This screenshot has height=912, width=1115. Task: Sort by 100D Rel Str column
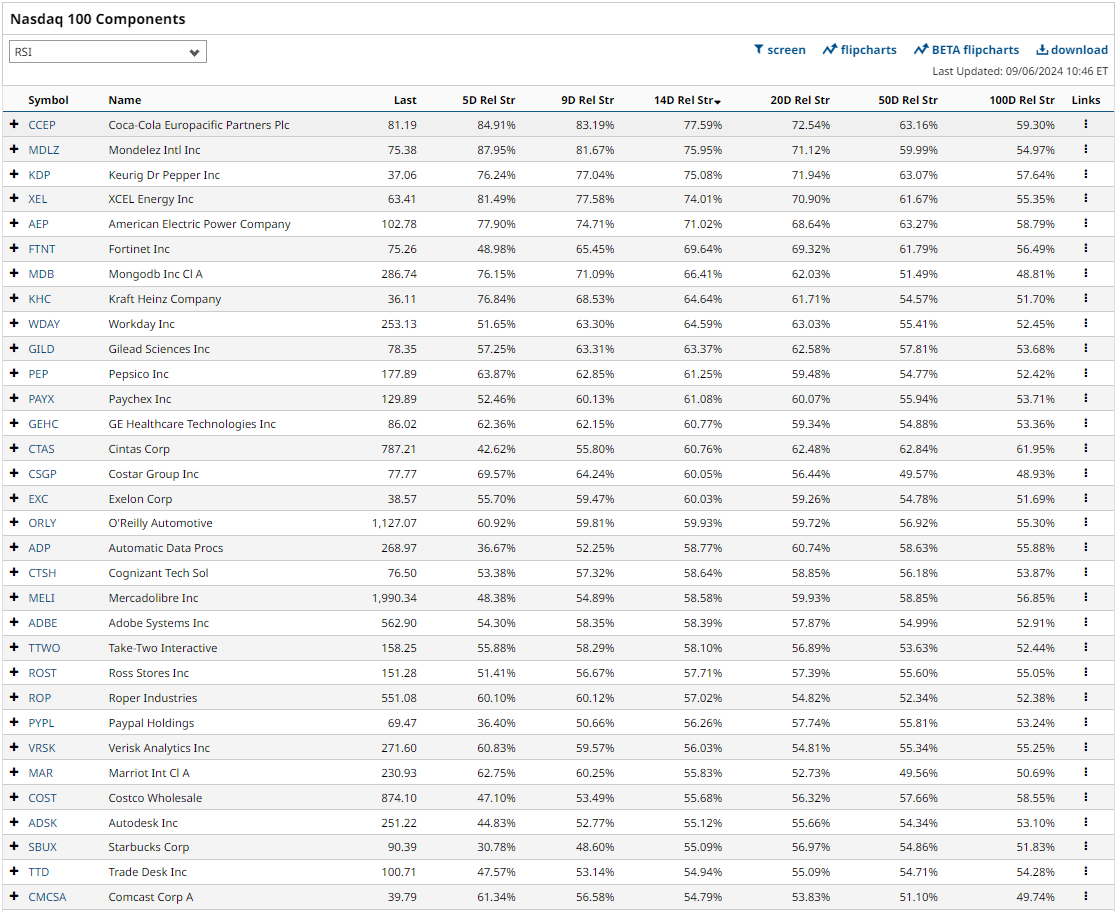coord(1022,100)
